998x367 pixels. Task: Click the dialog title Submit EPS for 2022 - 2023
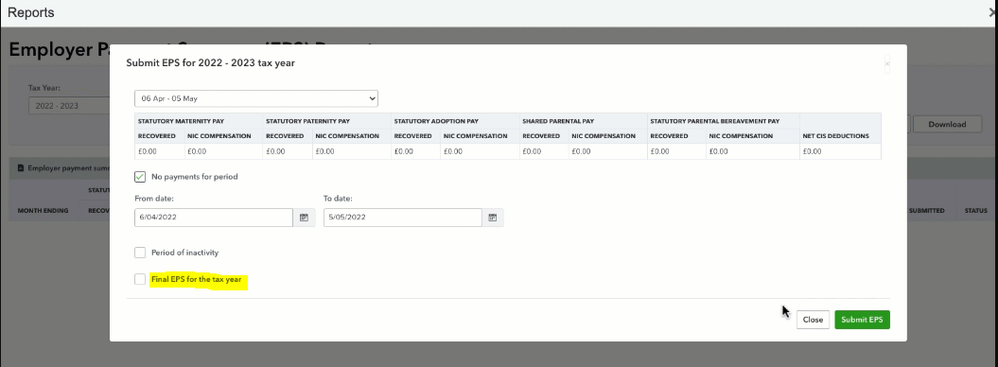211,63
